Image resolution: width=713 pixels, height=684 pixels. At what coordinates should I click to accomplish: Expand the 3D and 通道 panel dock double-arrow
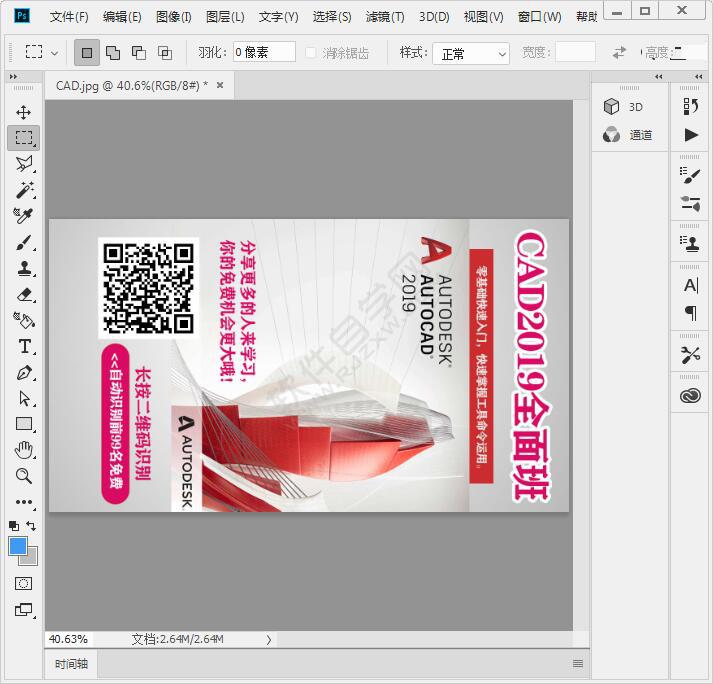pyautogui.click(x=659, y=77)
